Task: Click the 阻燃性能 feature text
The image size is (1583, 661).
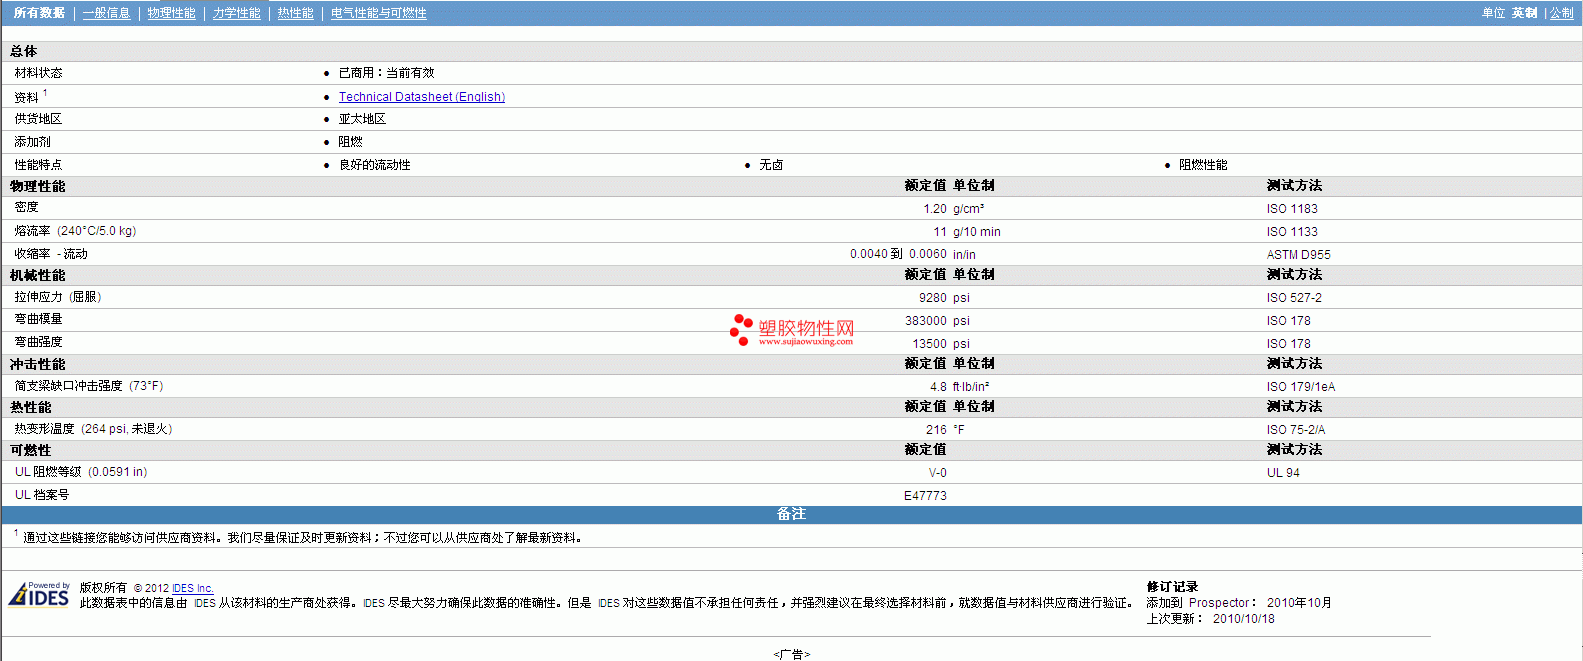Action: click(1203, 165)
